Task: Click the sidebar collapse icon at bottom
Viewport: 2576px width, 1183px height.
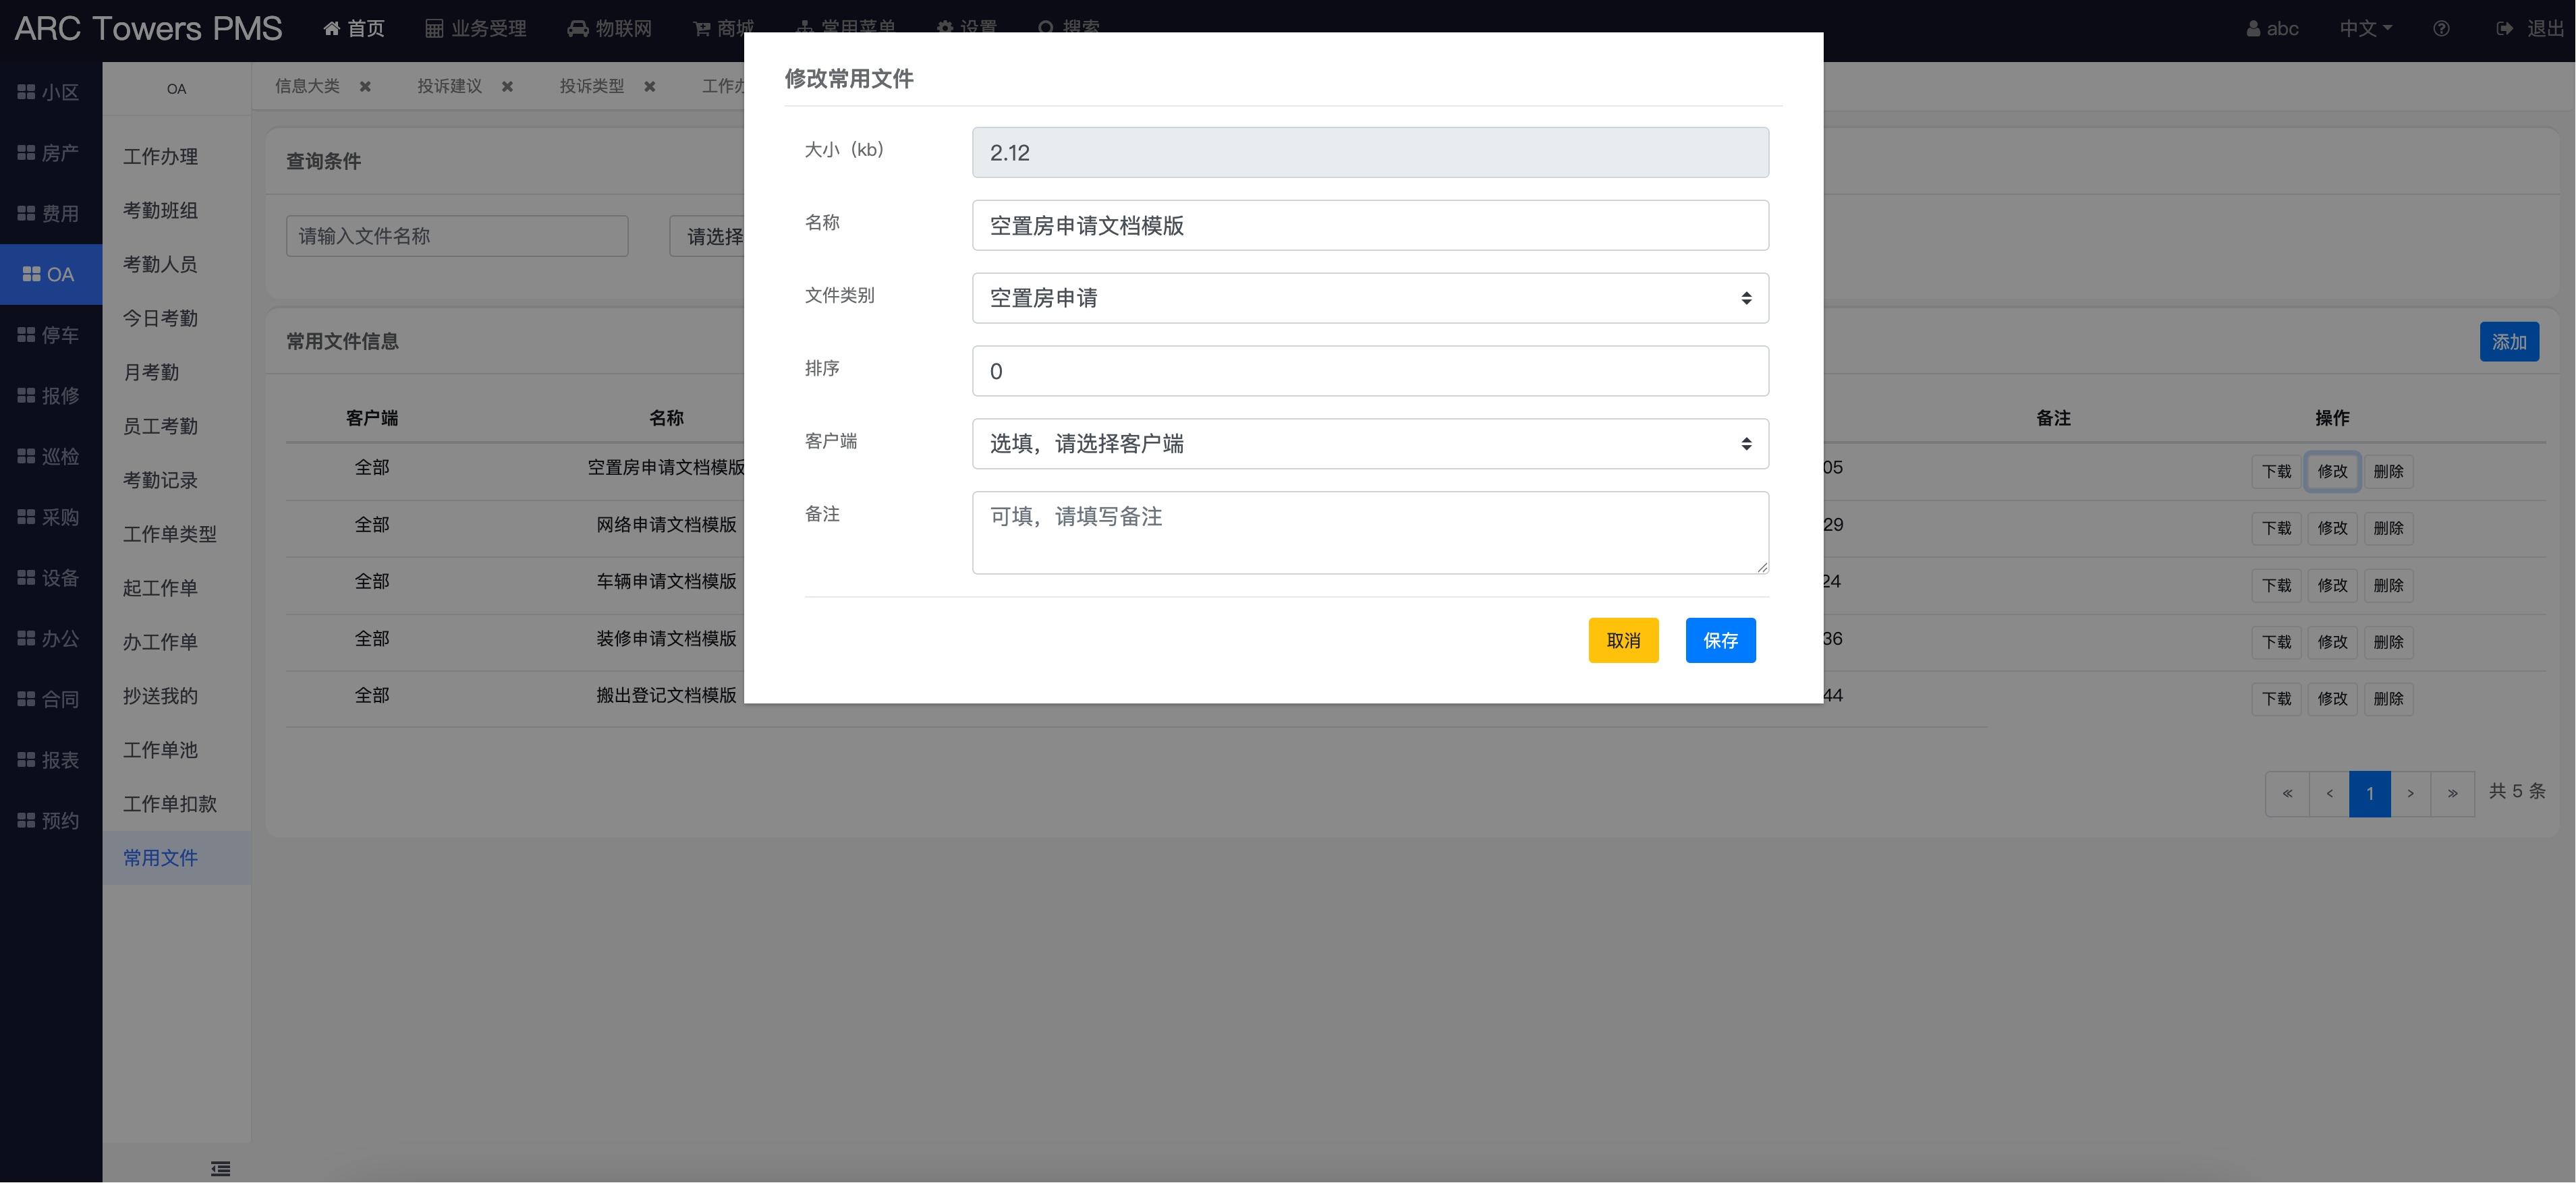Action: point(220,1168)
